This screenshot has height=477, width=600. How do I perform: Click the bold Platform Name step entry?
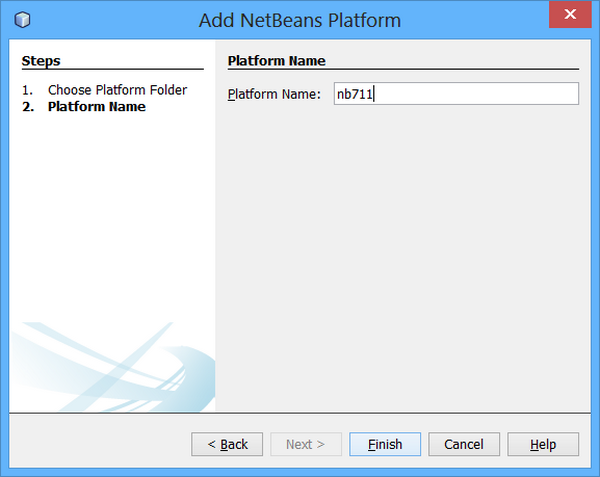pos(96,107)
